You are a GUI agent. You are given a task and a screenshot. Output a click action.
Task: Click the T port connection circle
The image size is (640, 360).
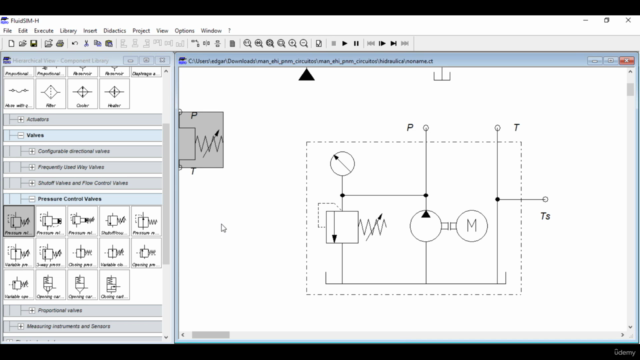[498, 128]
